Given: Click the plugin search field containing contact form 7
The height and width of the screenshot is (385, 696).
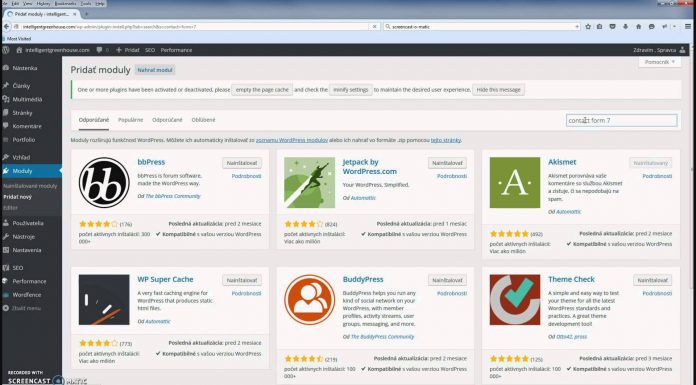Looking at the screenshot, I should [621, 120].
